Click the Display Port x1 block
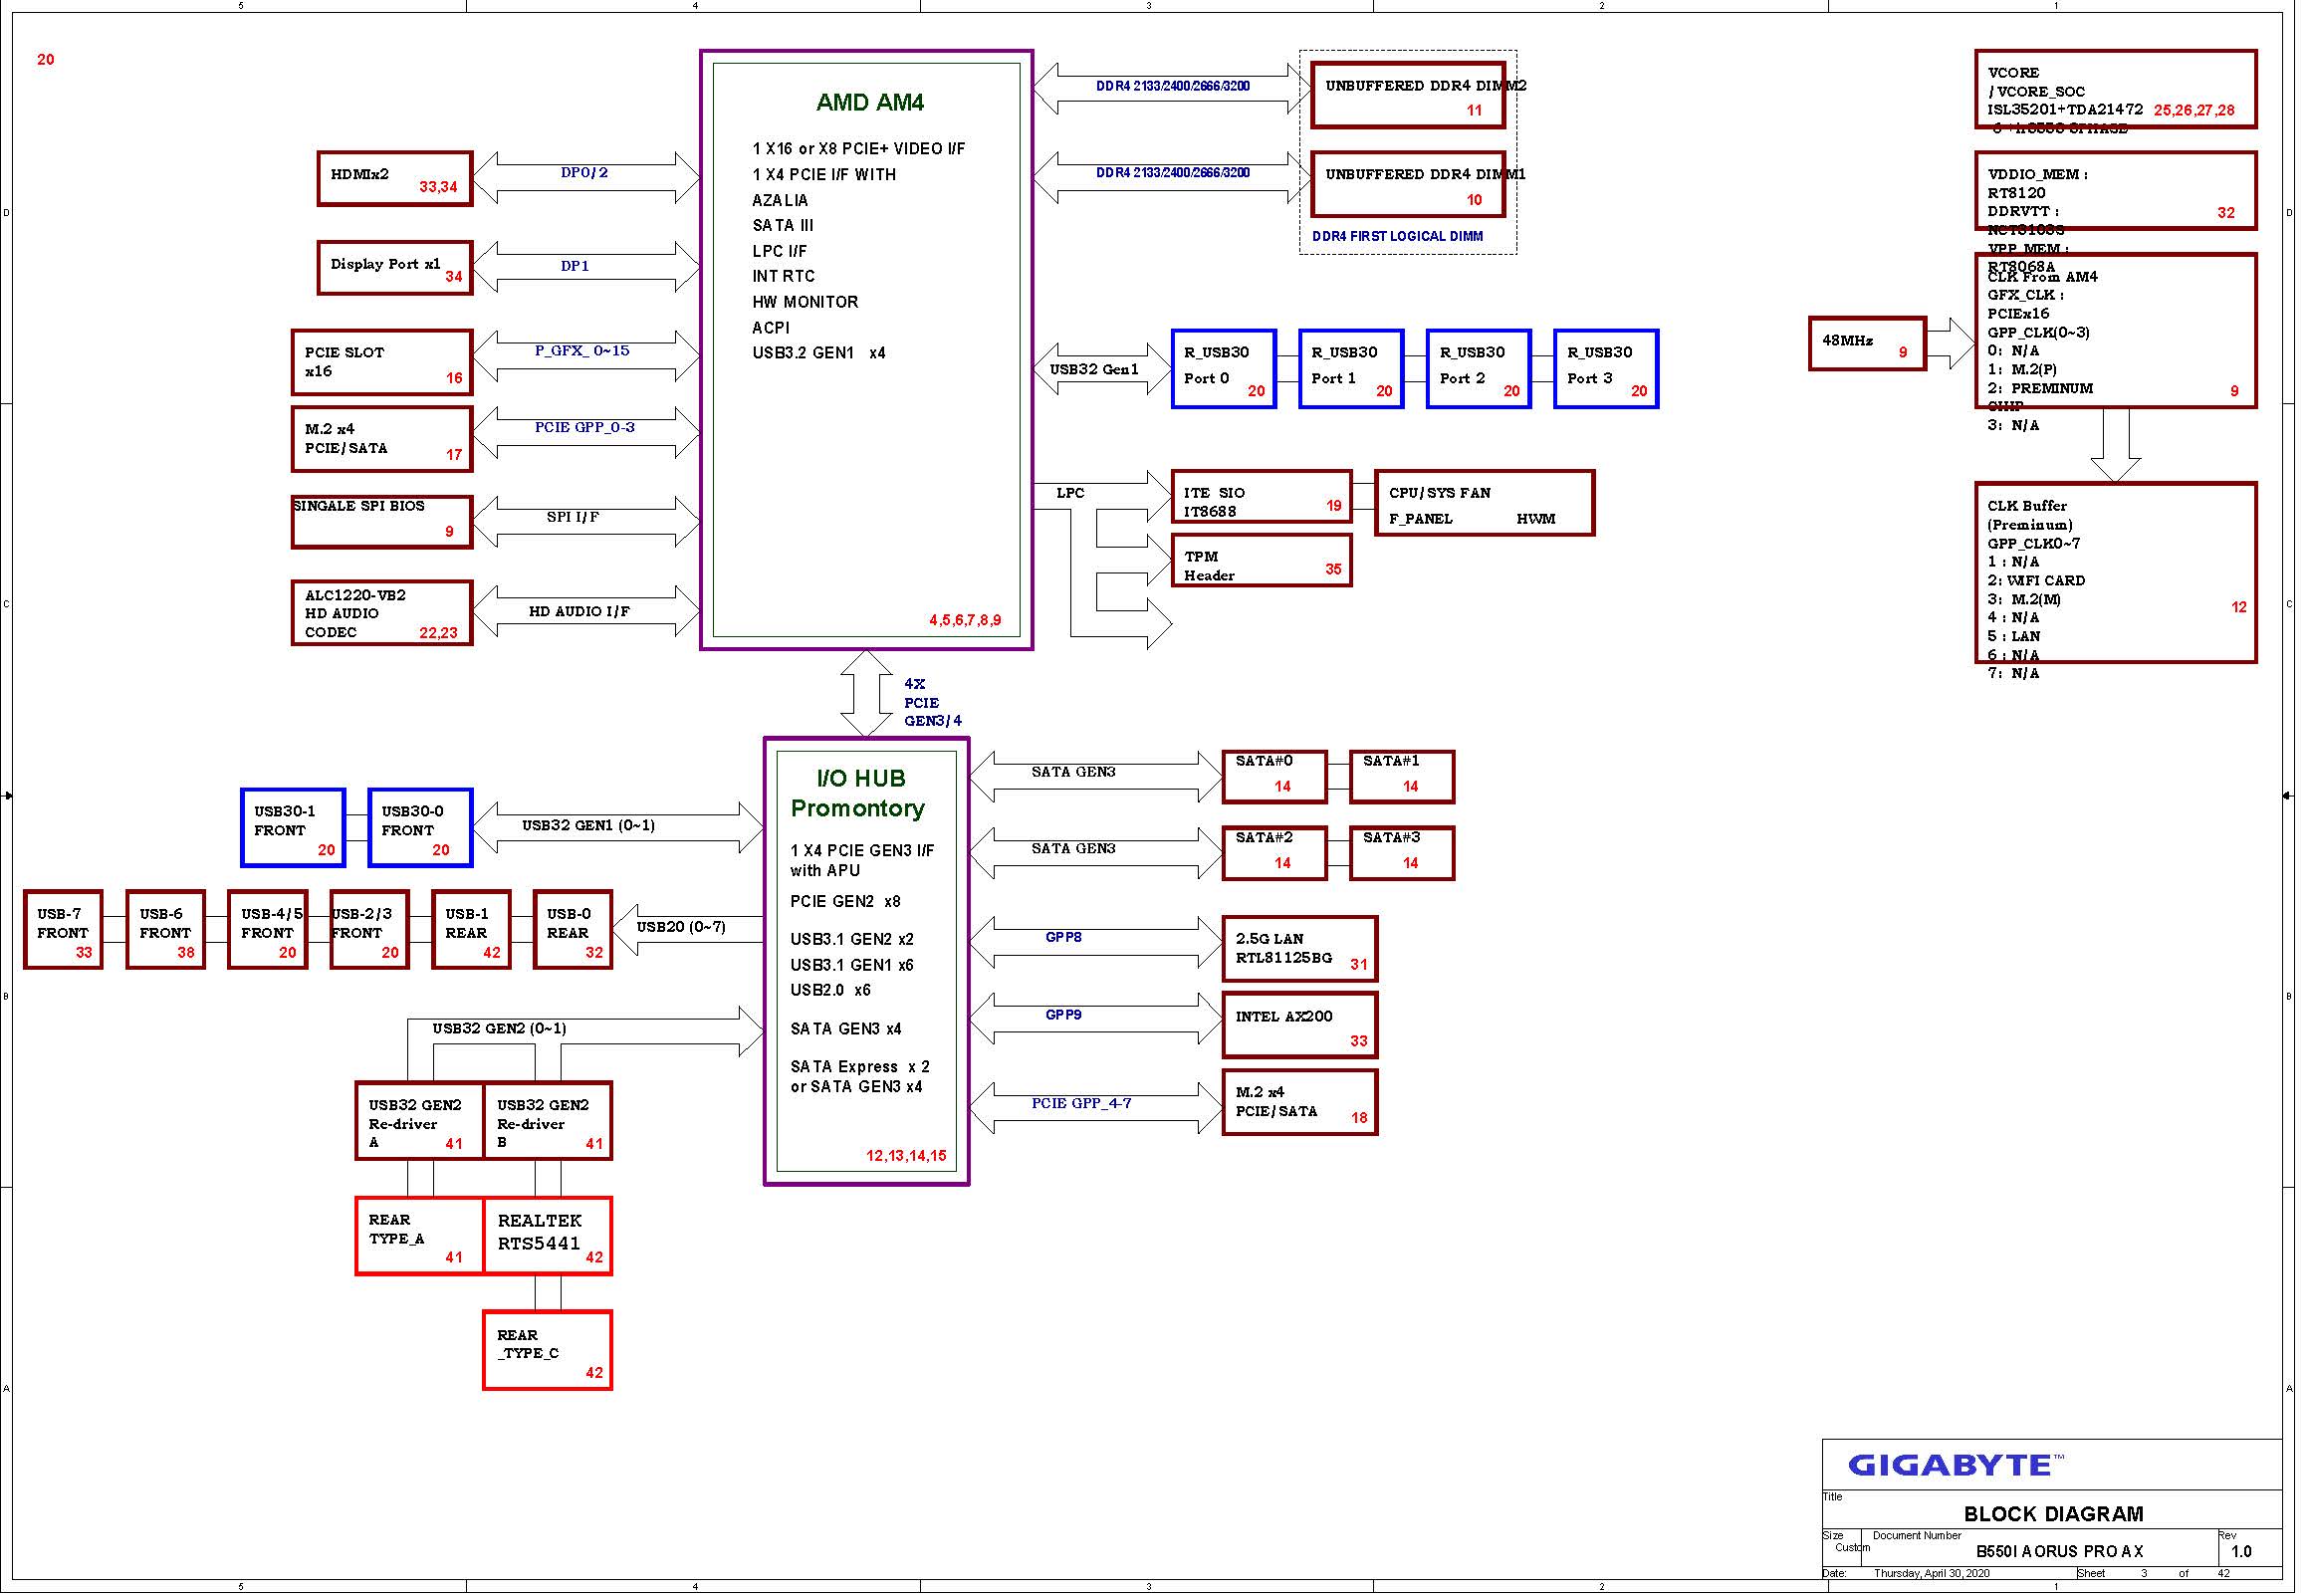2307x1596 pixels. (395, 268)
